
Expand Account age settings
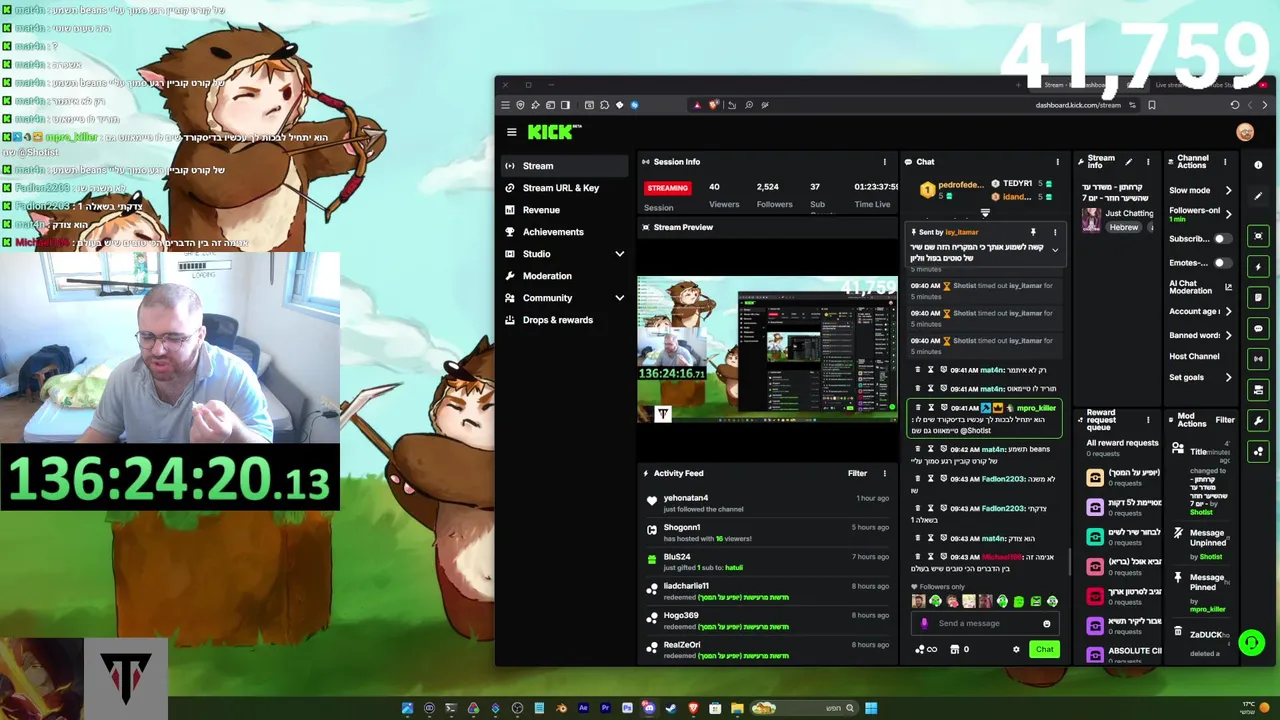1228,311
